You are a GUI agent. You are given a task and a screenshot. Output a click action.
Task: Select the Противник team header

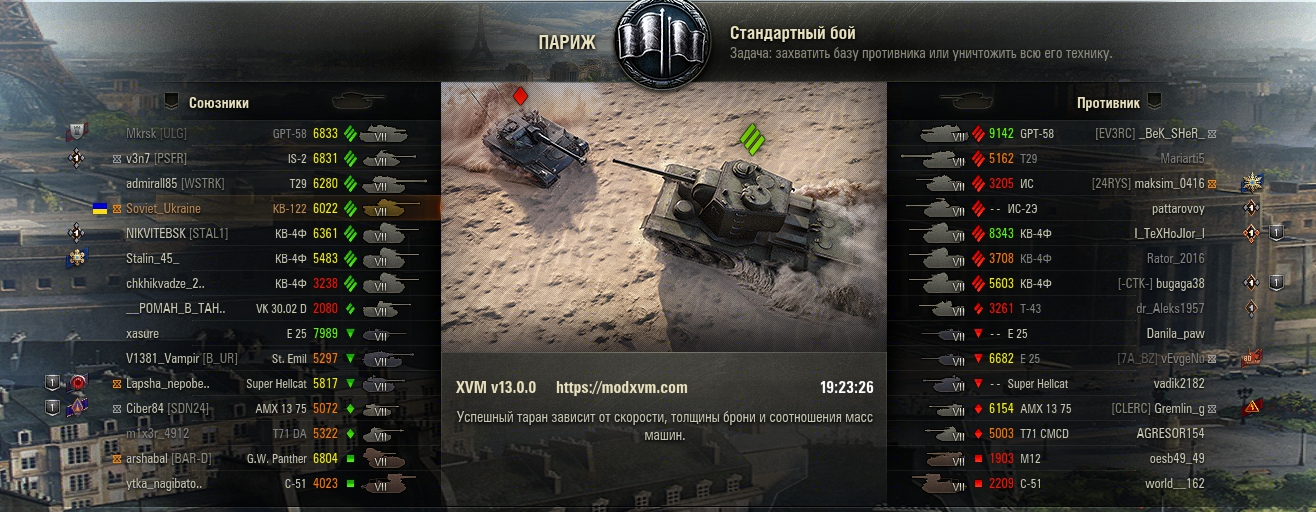coord(1108,102)
